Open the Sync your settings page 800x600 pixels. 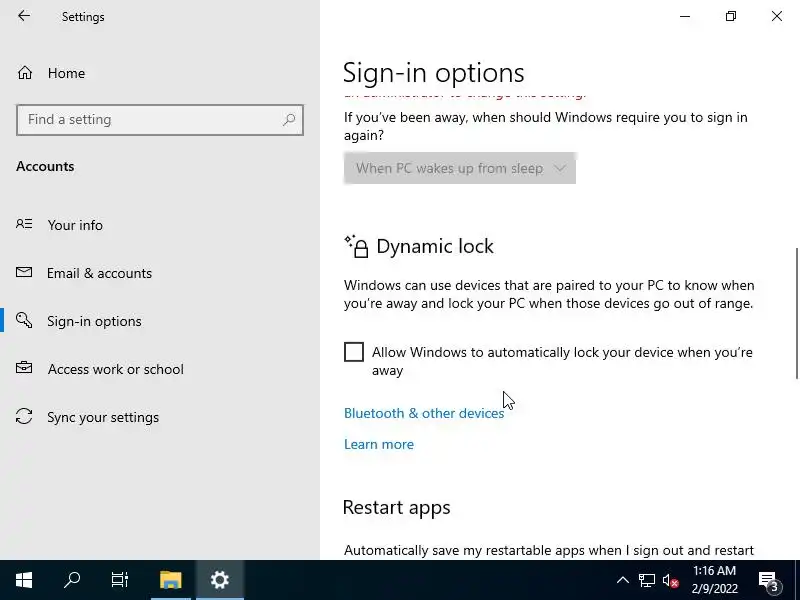pyautogui.click(x=103, y=417)
